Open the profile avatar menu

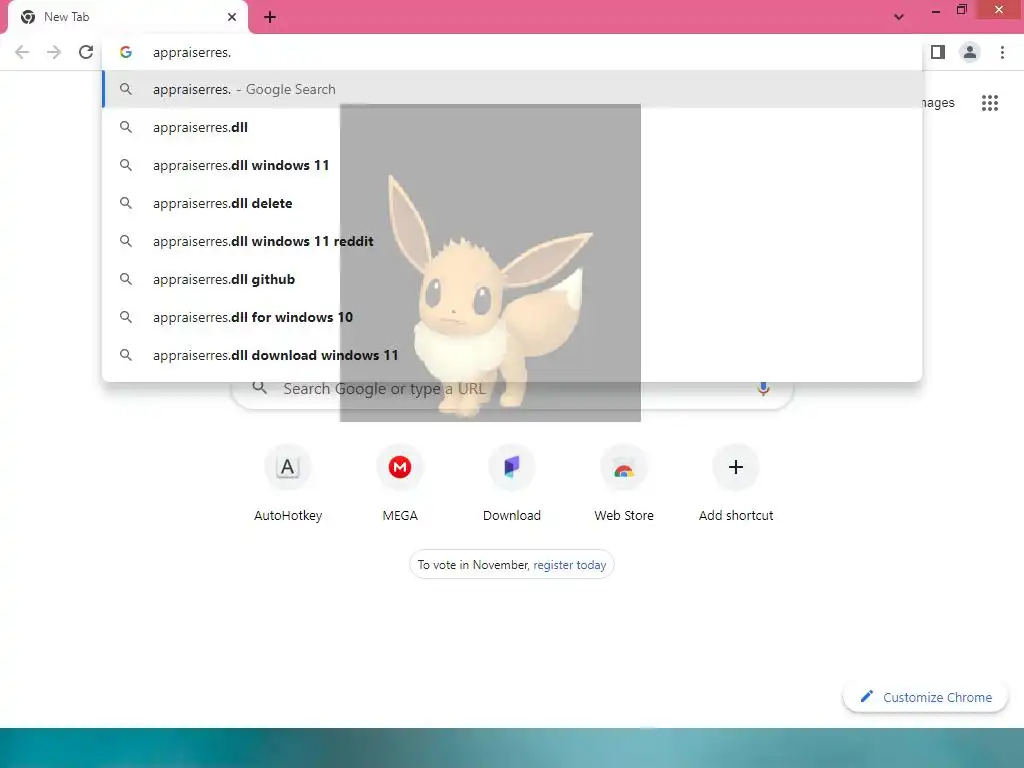970,52
